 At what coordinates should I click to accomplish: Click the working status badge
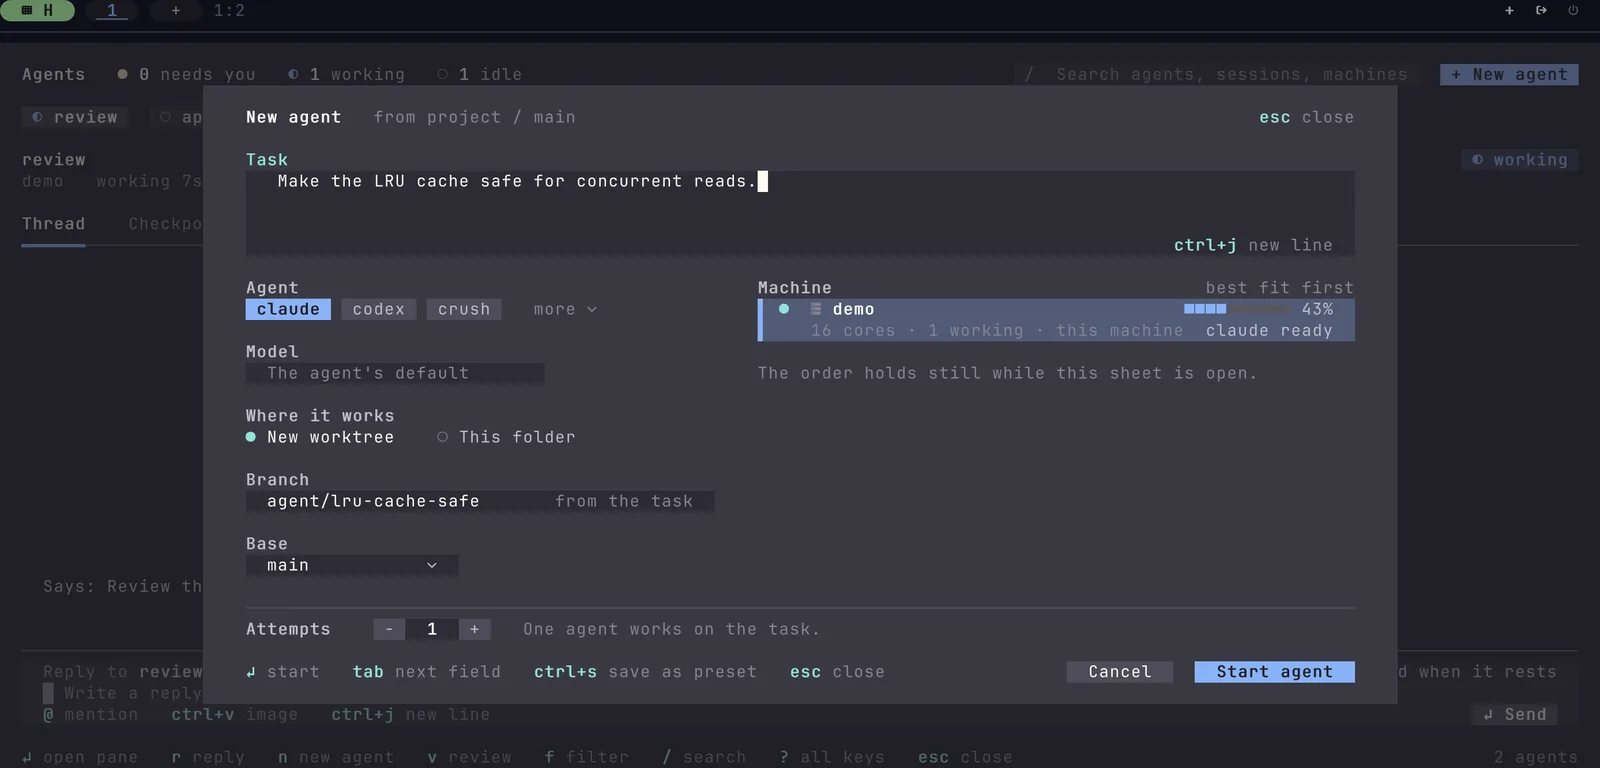point(1520,160)
